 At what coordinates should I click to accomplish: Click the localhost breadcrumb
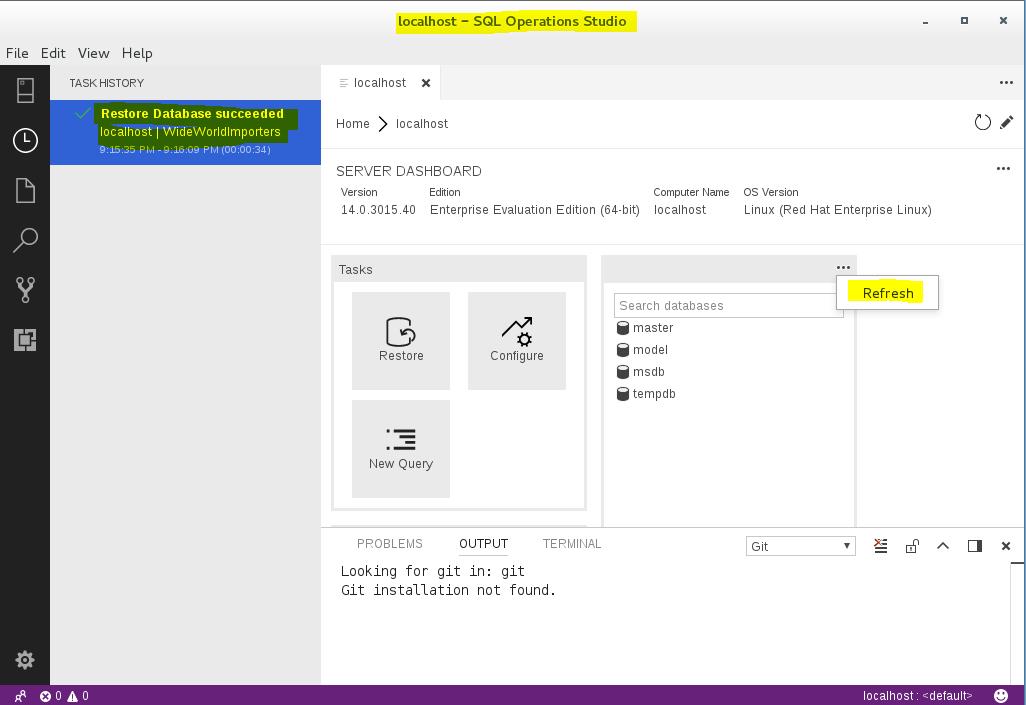pyautogui.click(x=422, y=124)
